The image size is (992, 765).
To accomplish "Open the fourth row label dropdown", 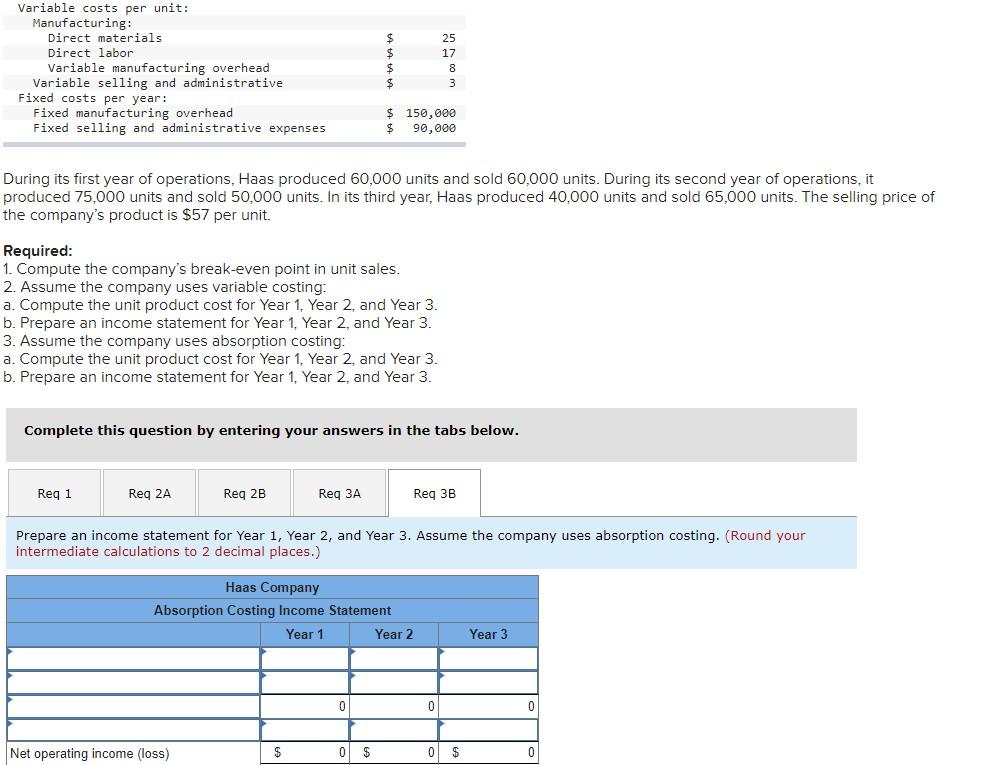I will [130, 729].
